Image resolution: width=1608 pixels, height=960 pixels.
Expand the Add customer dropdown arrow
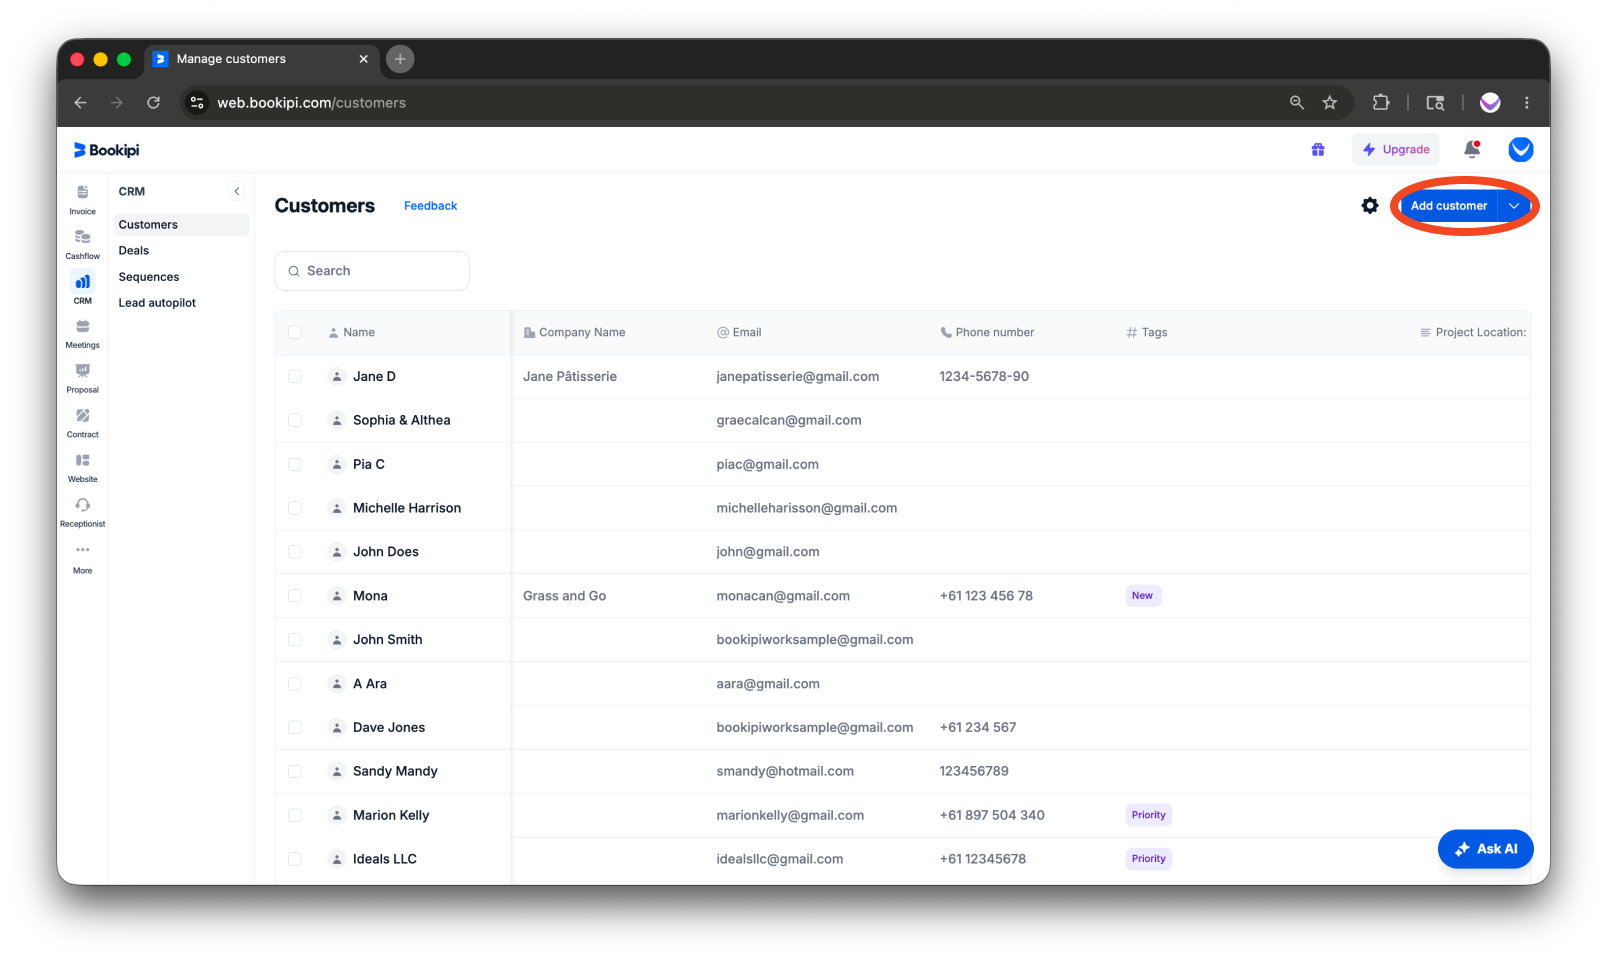pyautogui.click(x=1514, y=205)
